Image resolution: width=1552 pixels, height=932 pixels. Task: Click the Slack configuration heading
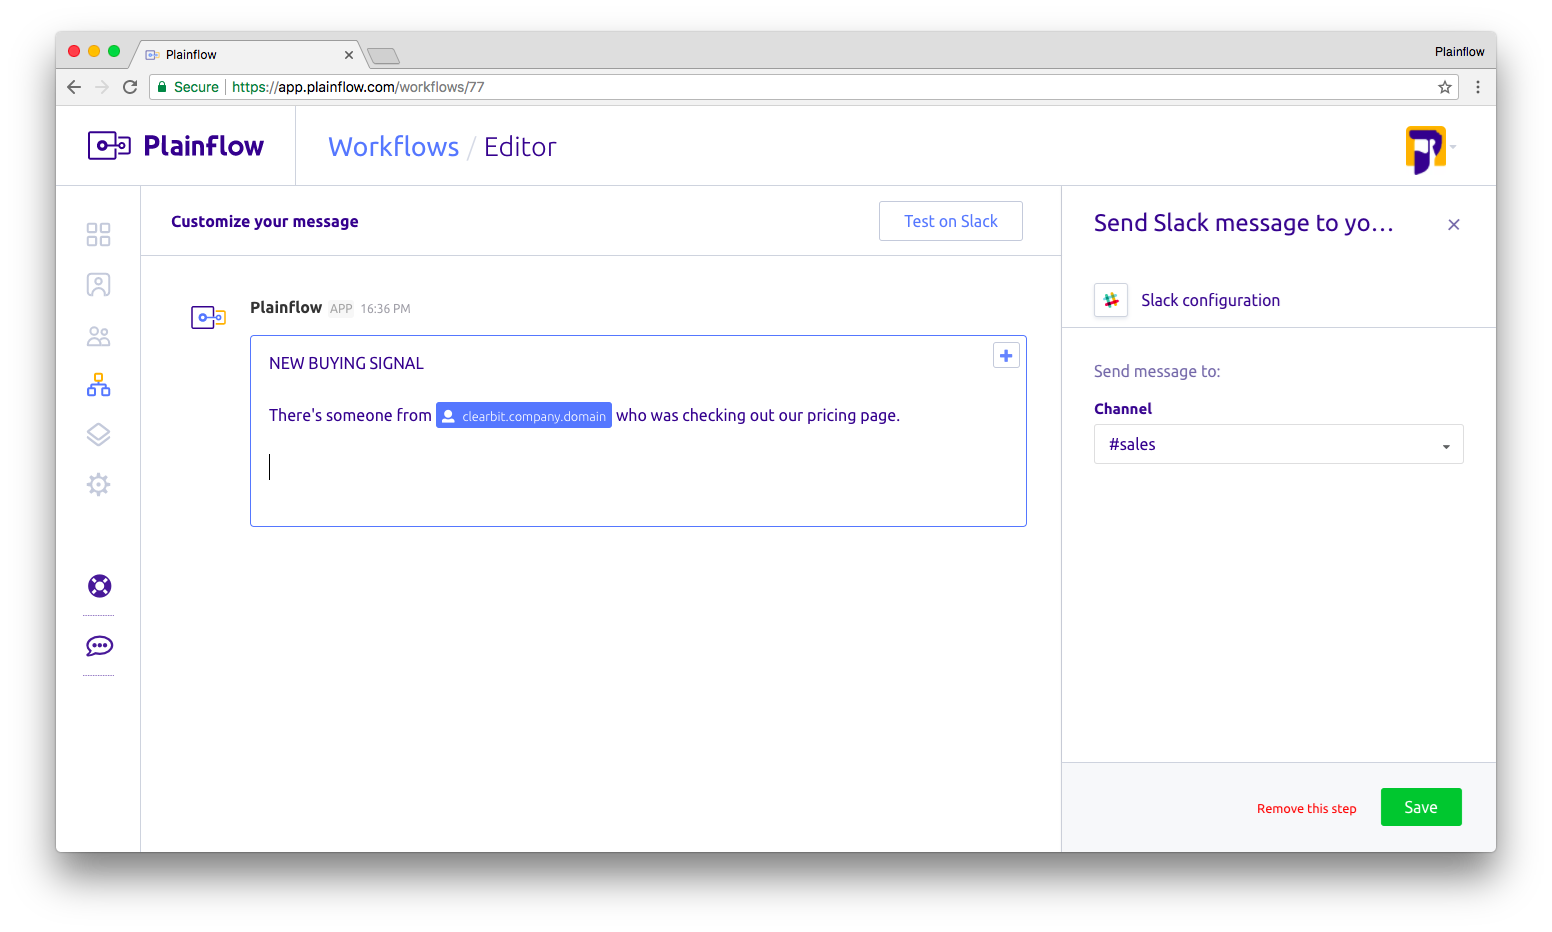tap(1210, 300)
